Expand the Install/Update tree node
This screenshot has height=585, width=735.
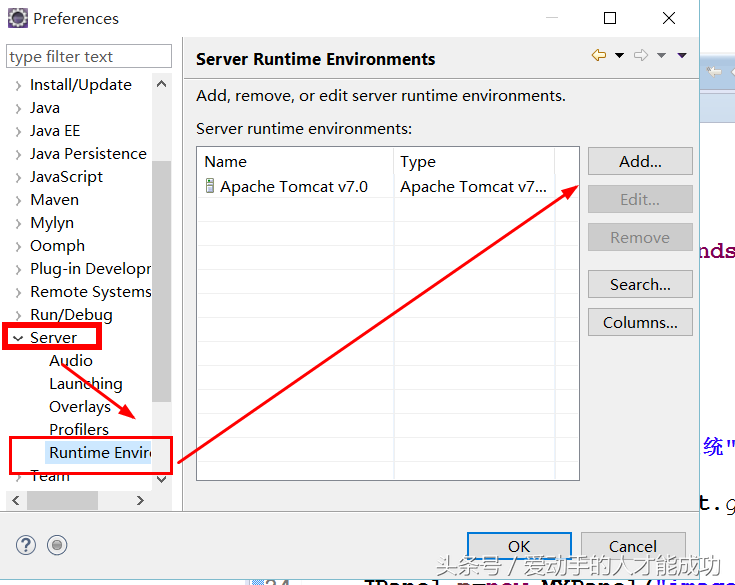point(18,85)
